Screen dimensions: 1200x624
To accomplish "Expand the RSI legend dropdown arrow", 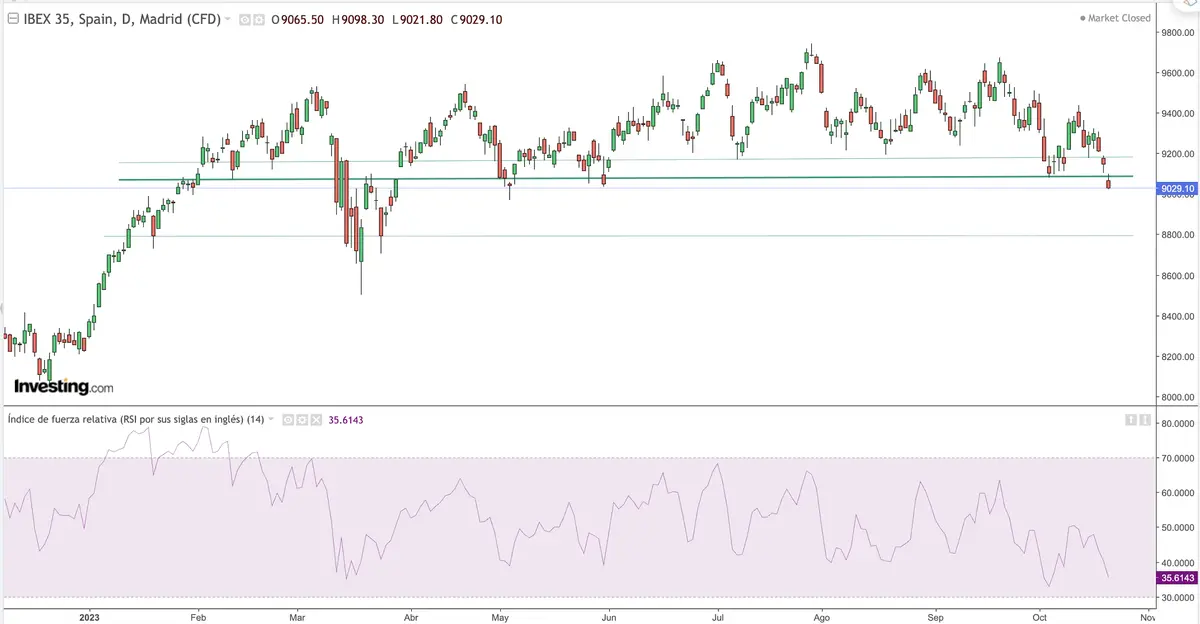I will click(x=270, y=420).
